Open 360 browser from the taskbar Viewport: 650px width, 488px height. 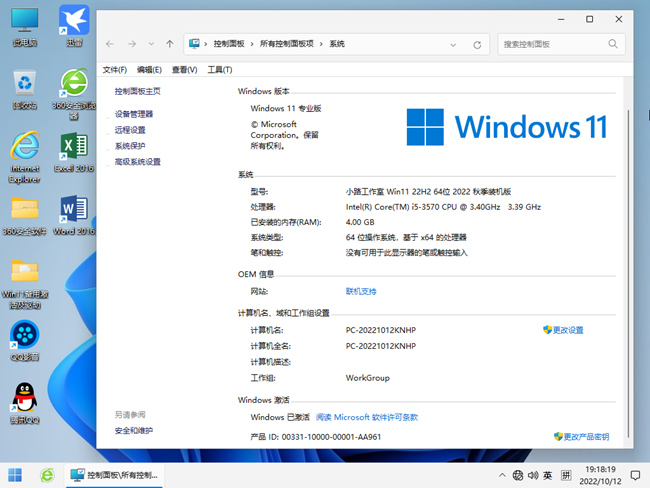(47, 475)
